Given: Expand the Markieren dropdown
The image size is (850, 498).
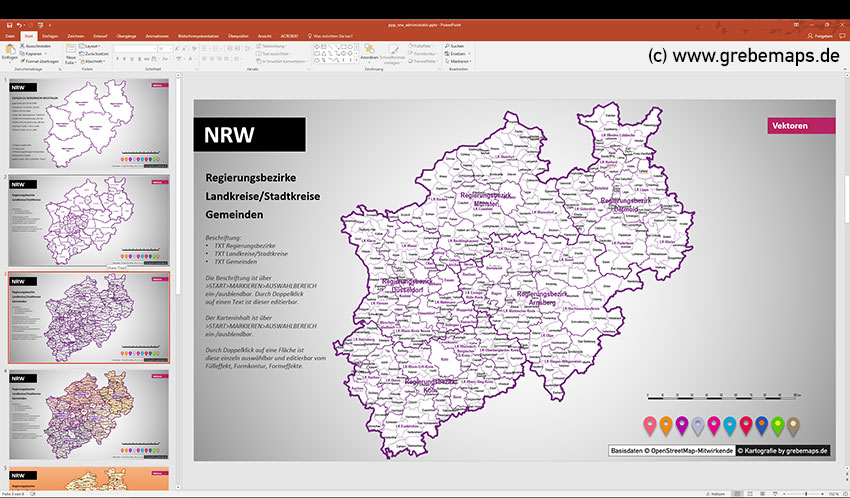Looking at the screenshot, I should click(x=458, y=61).
